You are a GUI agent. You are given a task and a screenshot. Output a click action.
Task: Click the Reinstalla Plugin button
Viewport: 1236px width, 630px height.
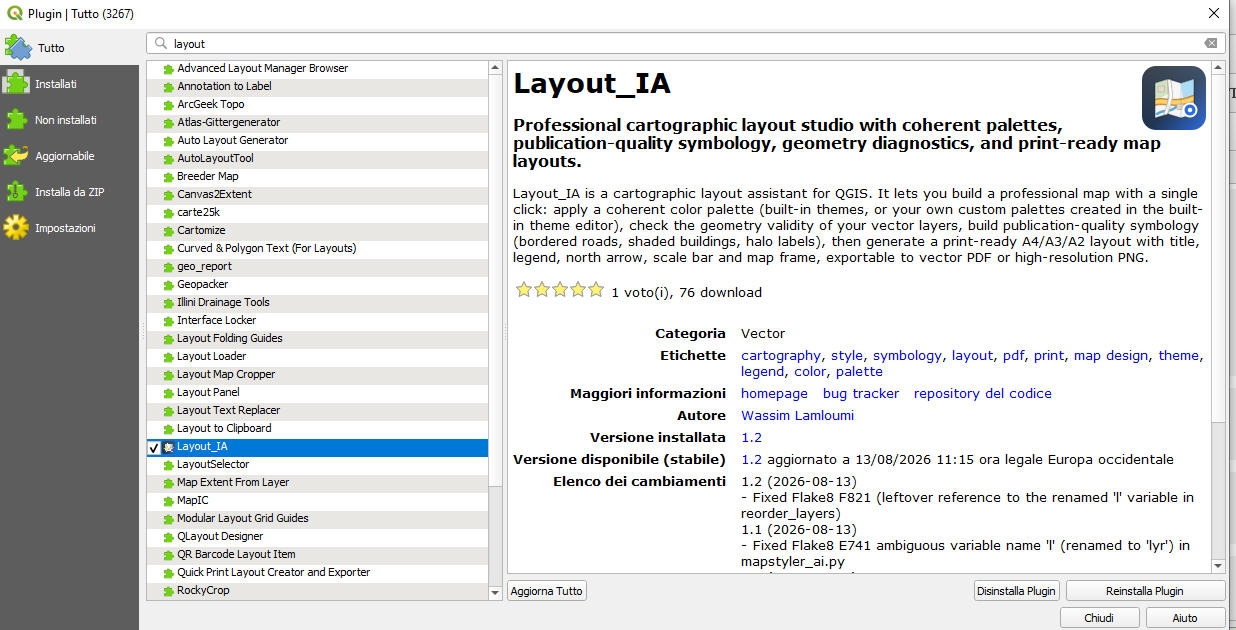coord(1145,591)
